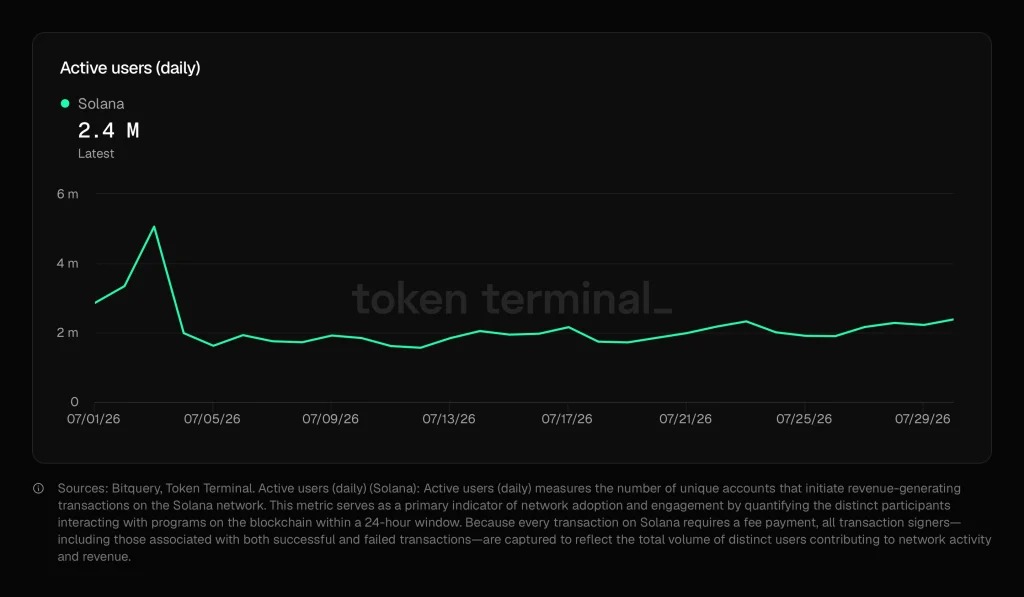The height and width of the screenshot is (597, 1024).
Task: Click the 07/05/26 x-axis date
Action: (212, 419)
